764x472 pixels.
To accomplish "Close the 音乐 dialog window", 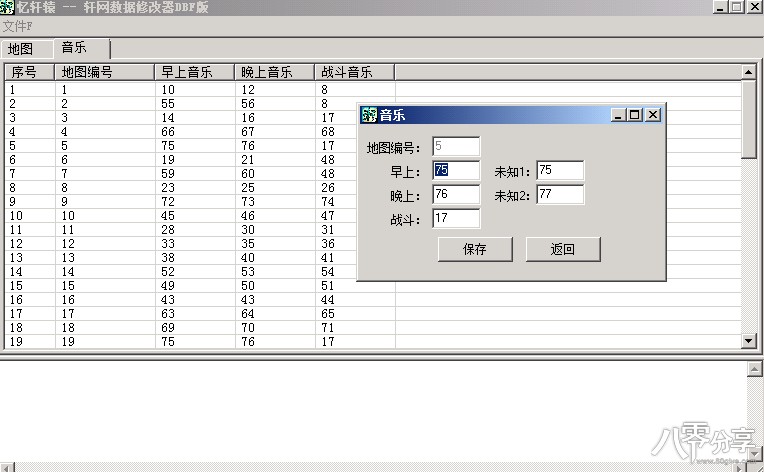I will point(653,115).
